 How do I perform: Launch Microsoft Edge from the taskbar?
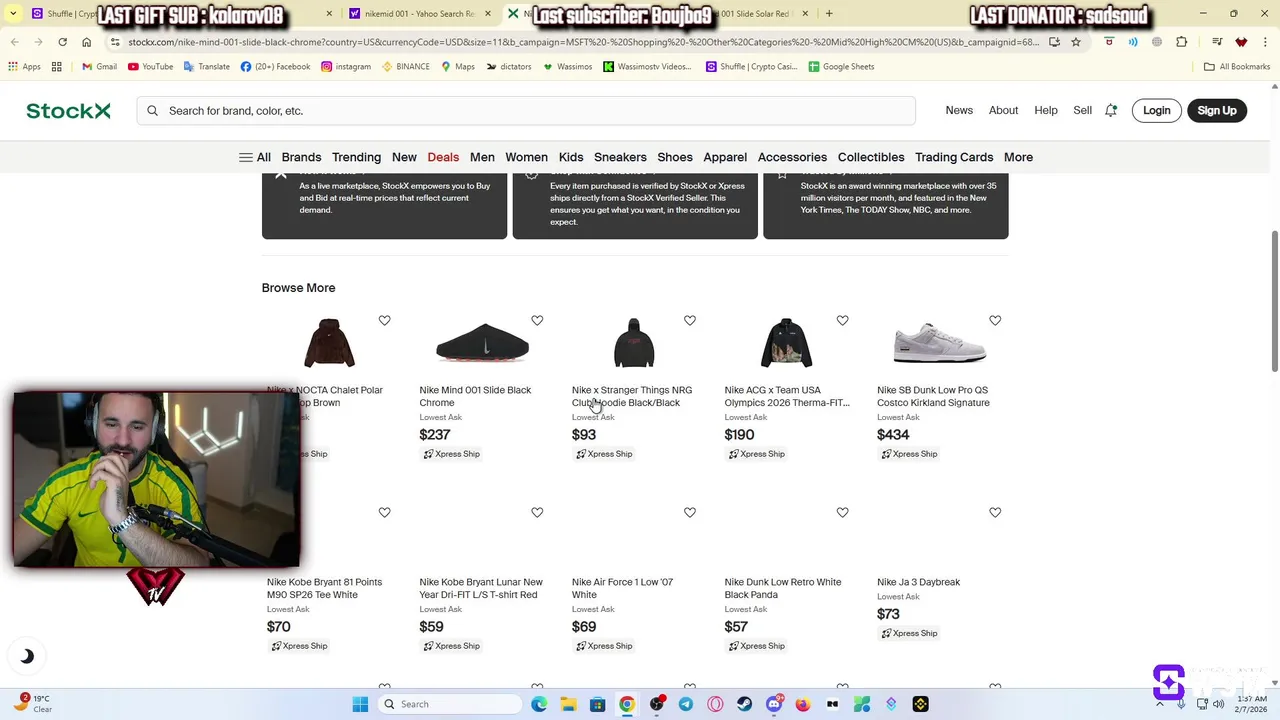click(539, 704)
